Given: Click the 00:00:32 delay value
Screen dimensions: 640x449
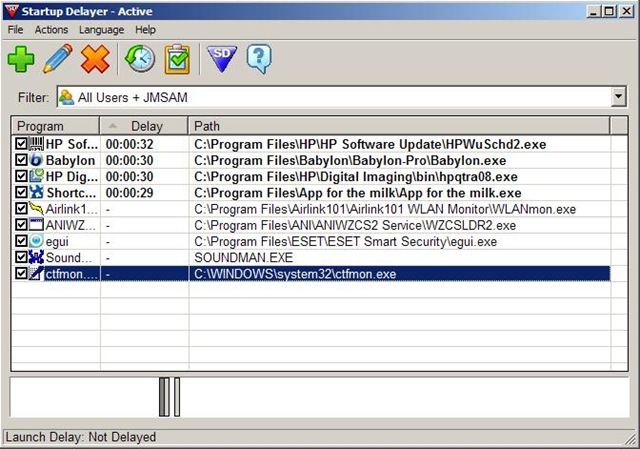Looking at the screenshot, I should pyautogui.click(x=129, y=144).
